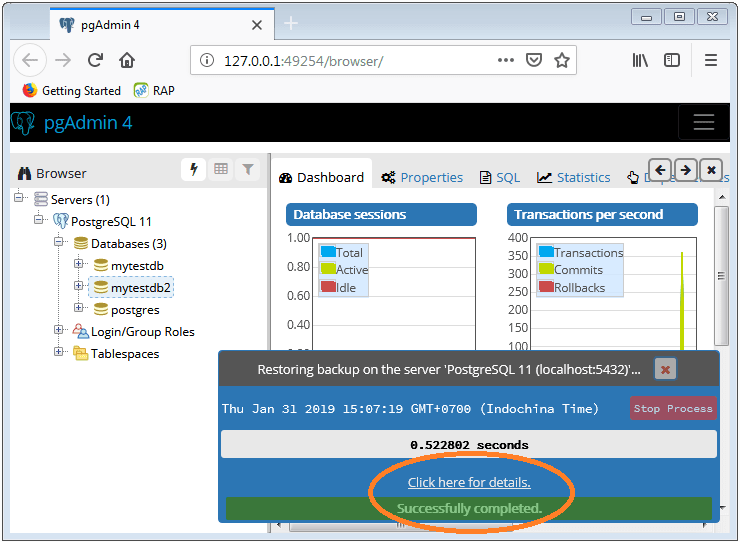The width and height of the screenshot is (740, 542).
Task: Click the '0.522802 seconds' elapsed time text
Action: pos(469,445)
